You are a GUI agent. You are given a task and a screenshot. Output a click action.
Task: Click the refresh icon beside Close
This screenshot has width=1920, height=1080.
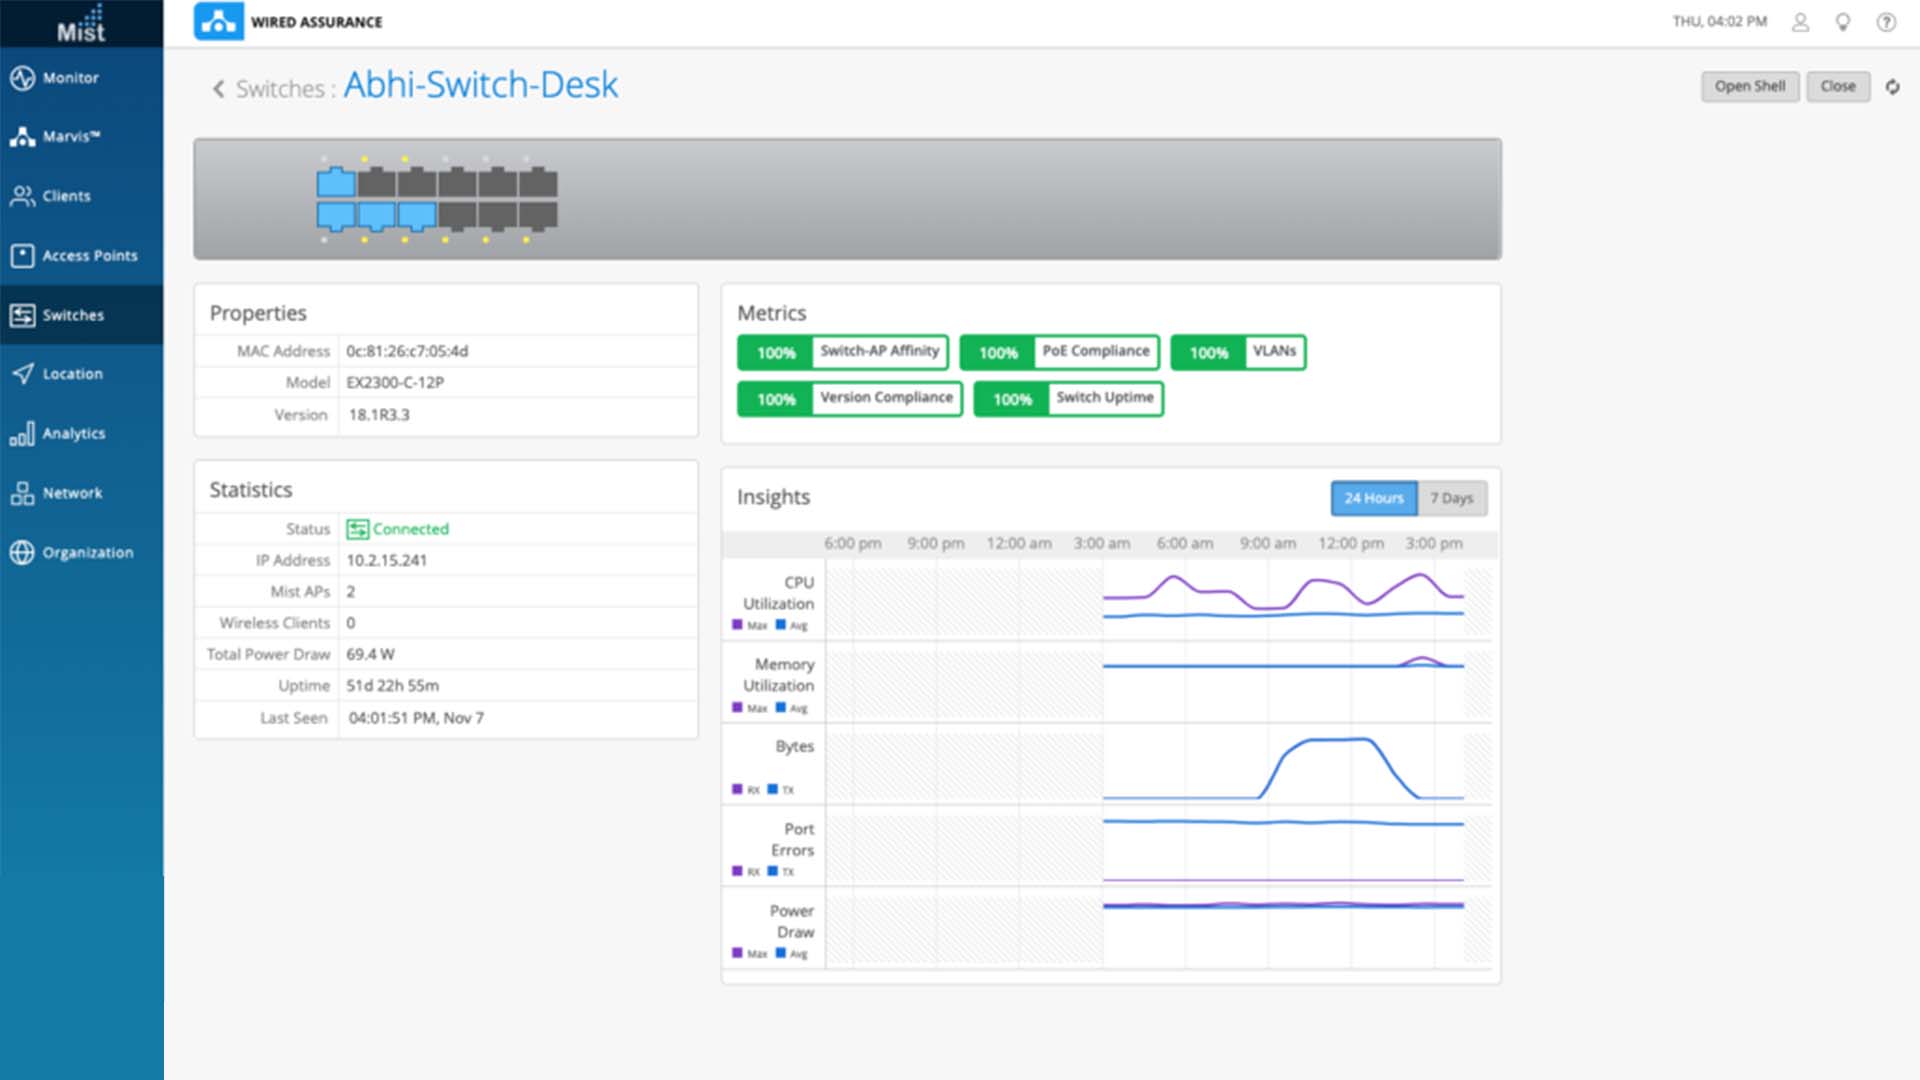point(1892,87)
